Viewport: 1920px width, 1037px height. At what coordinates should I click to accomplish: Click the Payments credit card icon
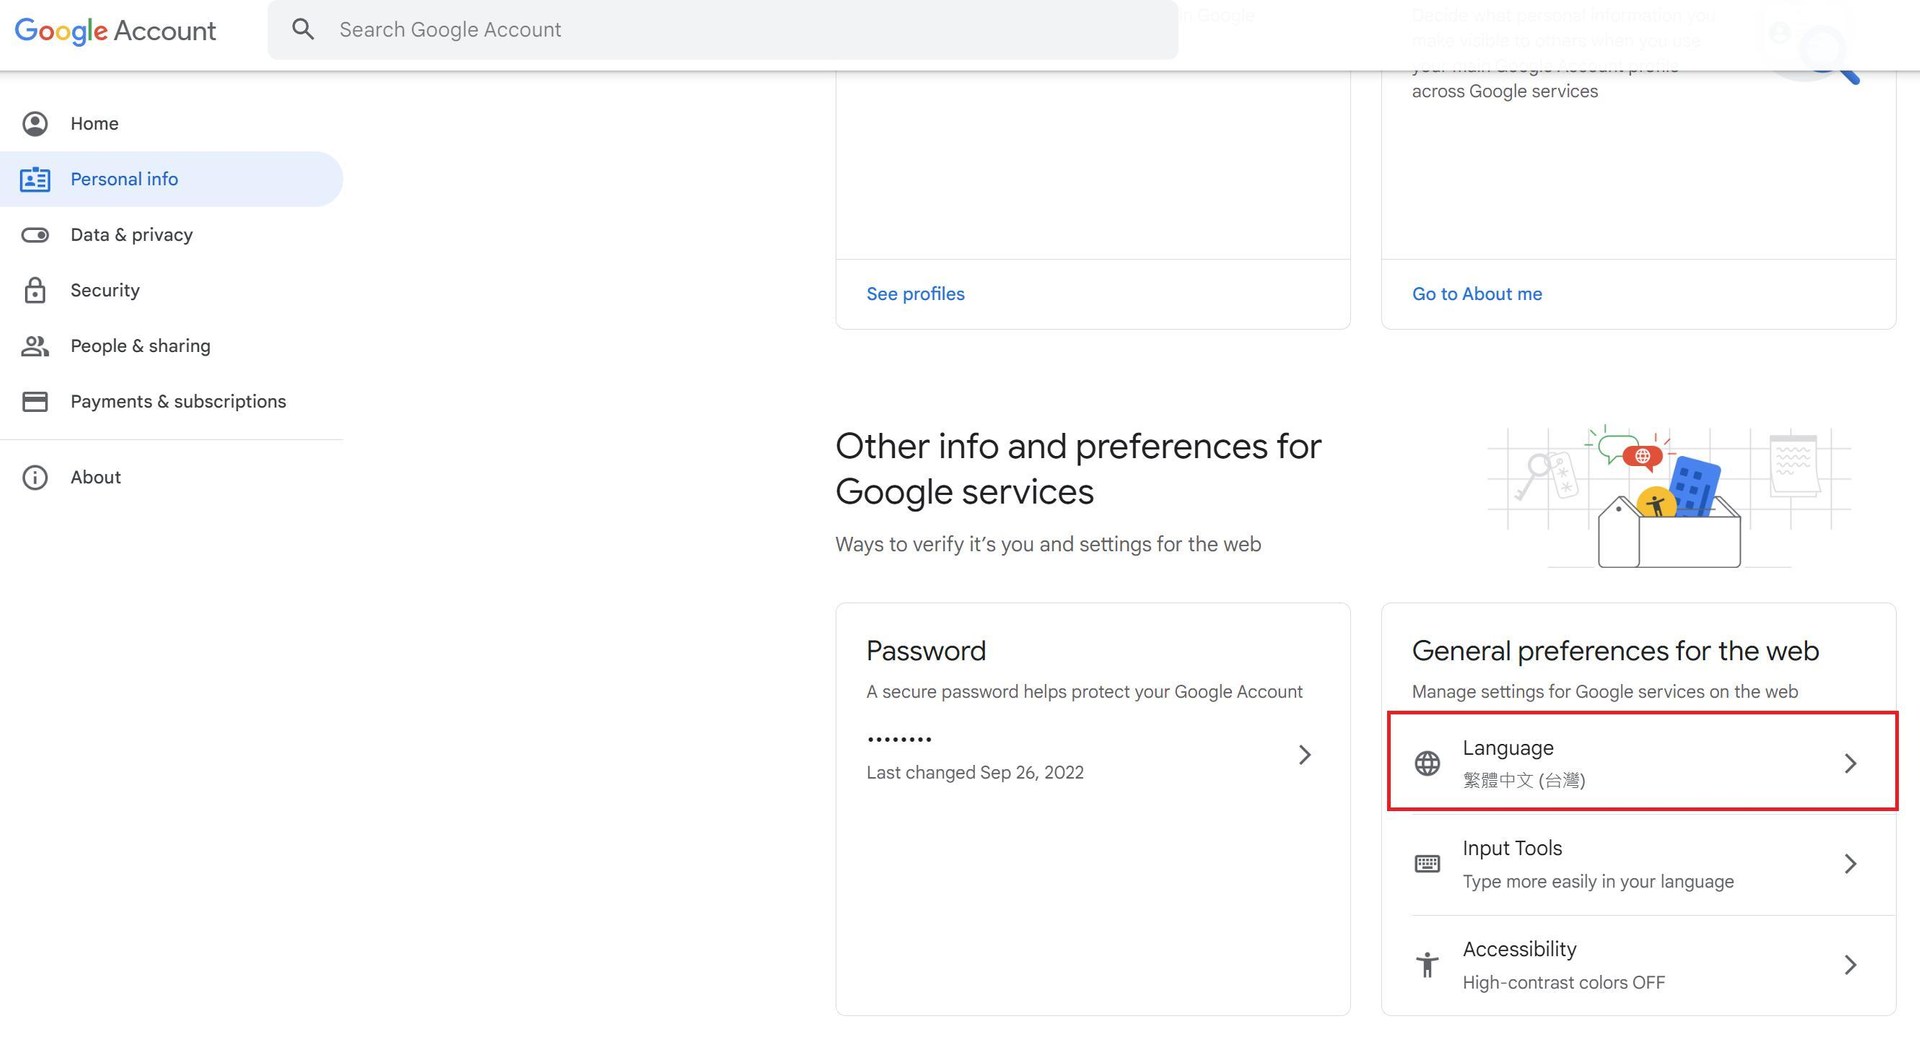click(x=35, y=402)
